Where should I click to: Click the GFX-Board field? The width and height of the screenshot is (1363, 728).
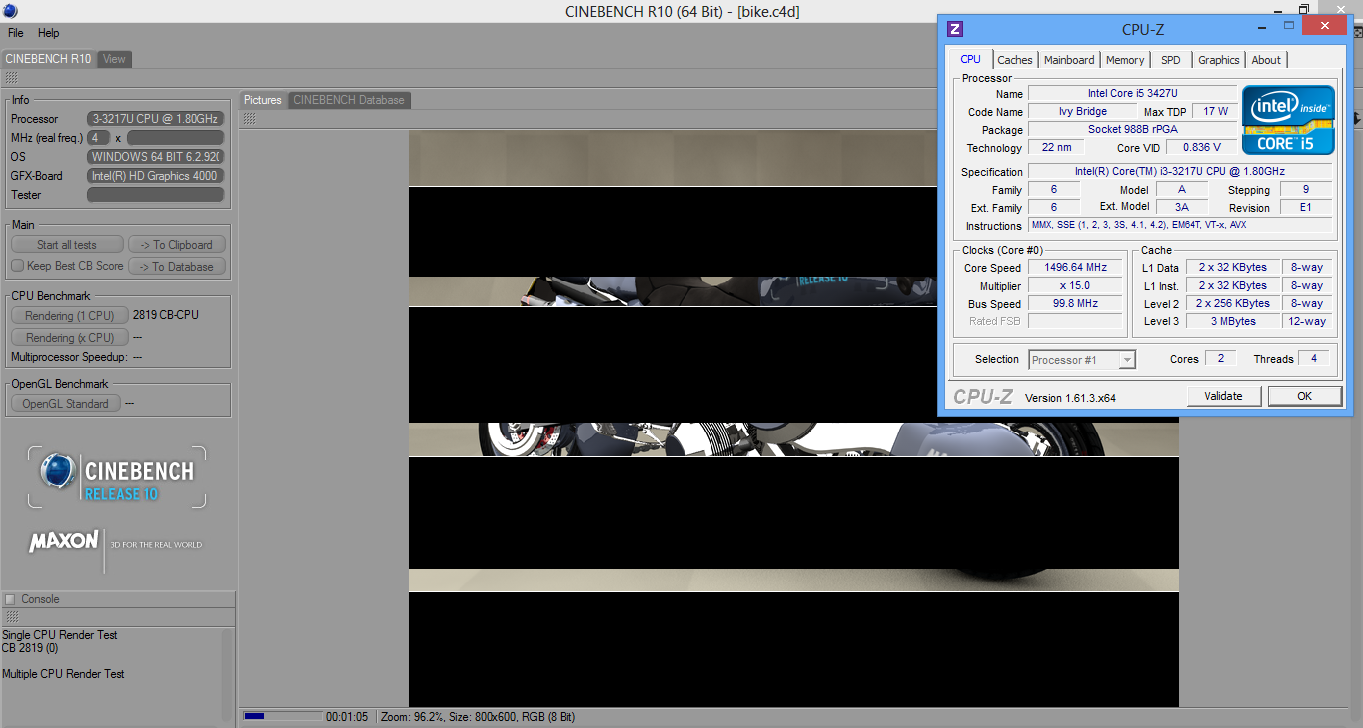[155, 176]
